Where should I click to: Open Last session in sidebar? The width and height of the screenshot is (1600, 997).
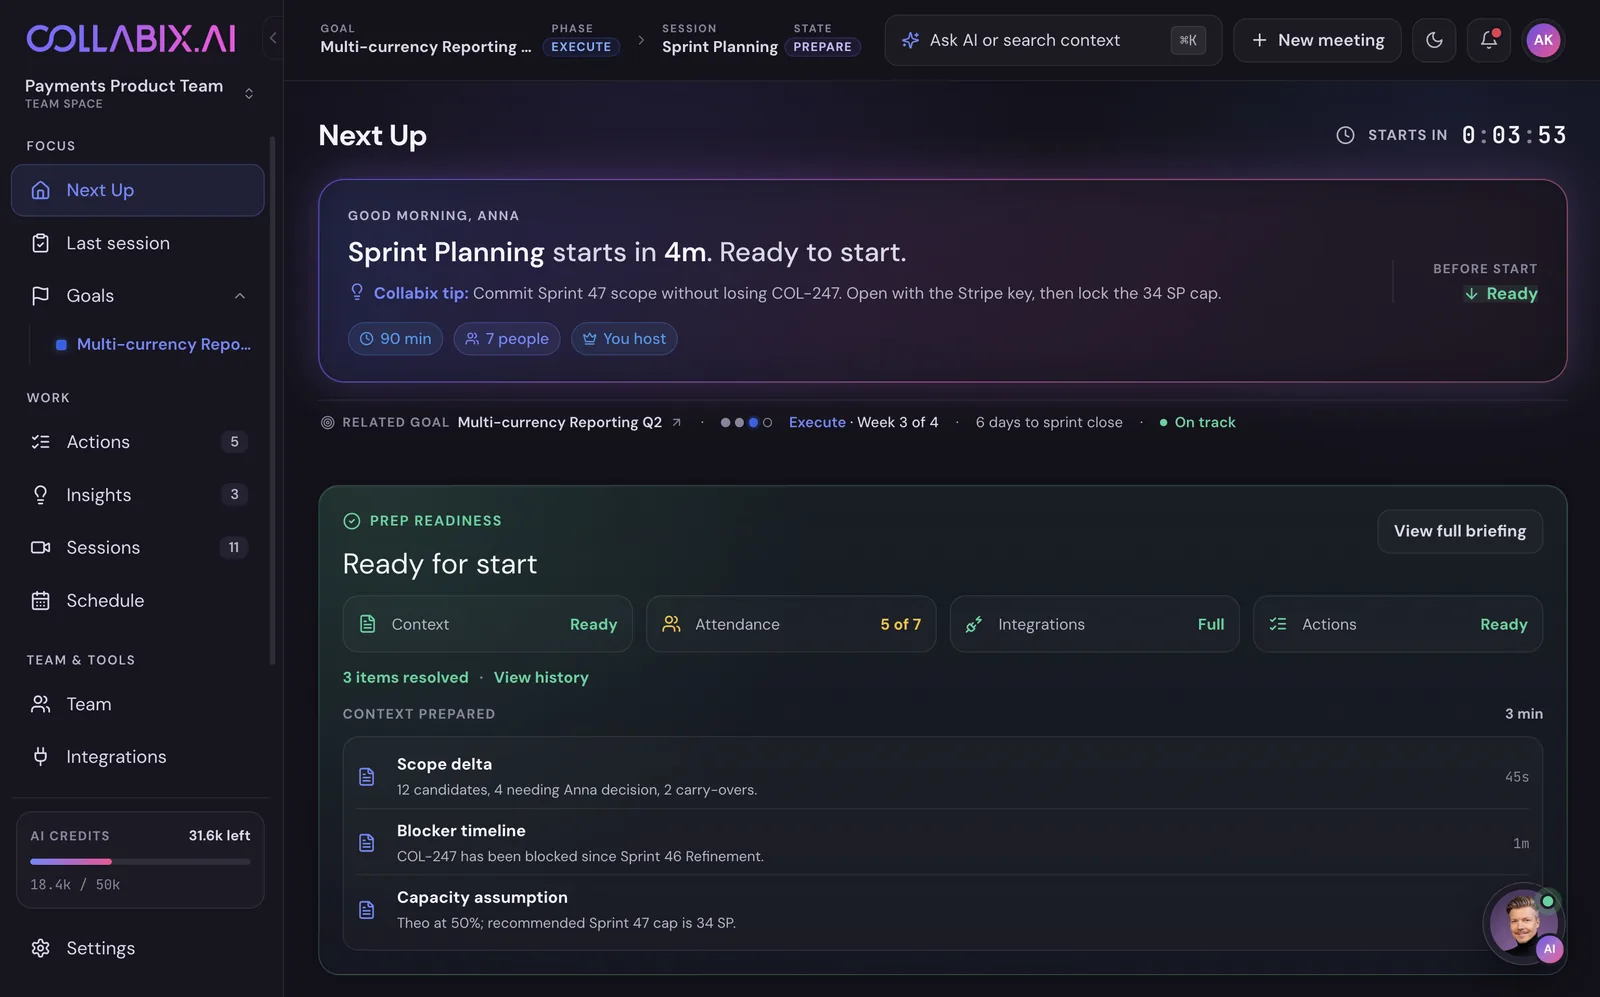[138, 243]
